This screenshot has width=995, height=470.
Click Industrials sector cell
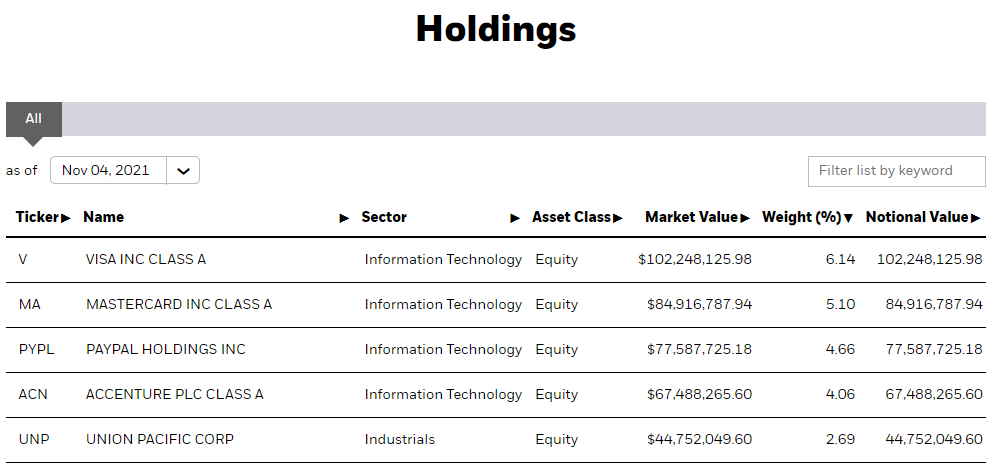tap(400, 440)
